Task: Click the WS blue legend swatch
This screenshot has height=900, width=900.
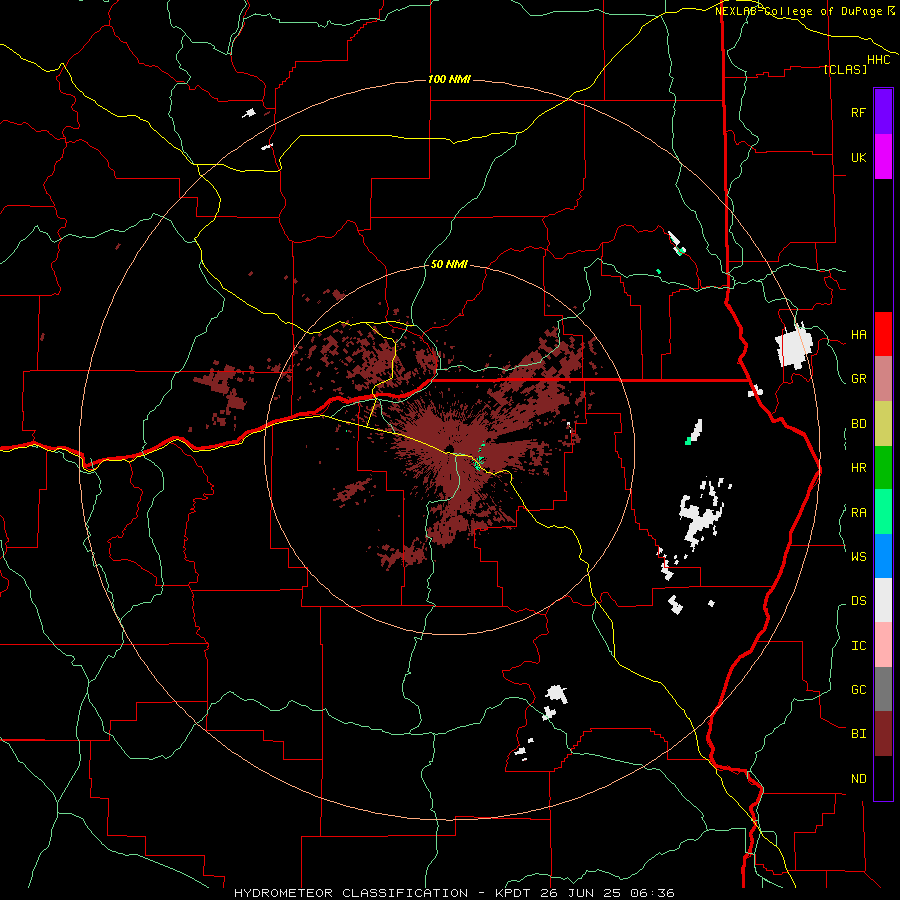Action: 883,556
